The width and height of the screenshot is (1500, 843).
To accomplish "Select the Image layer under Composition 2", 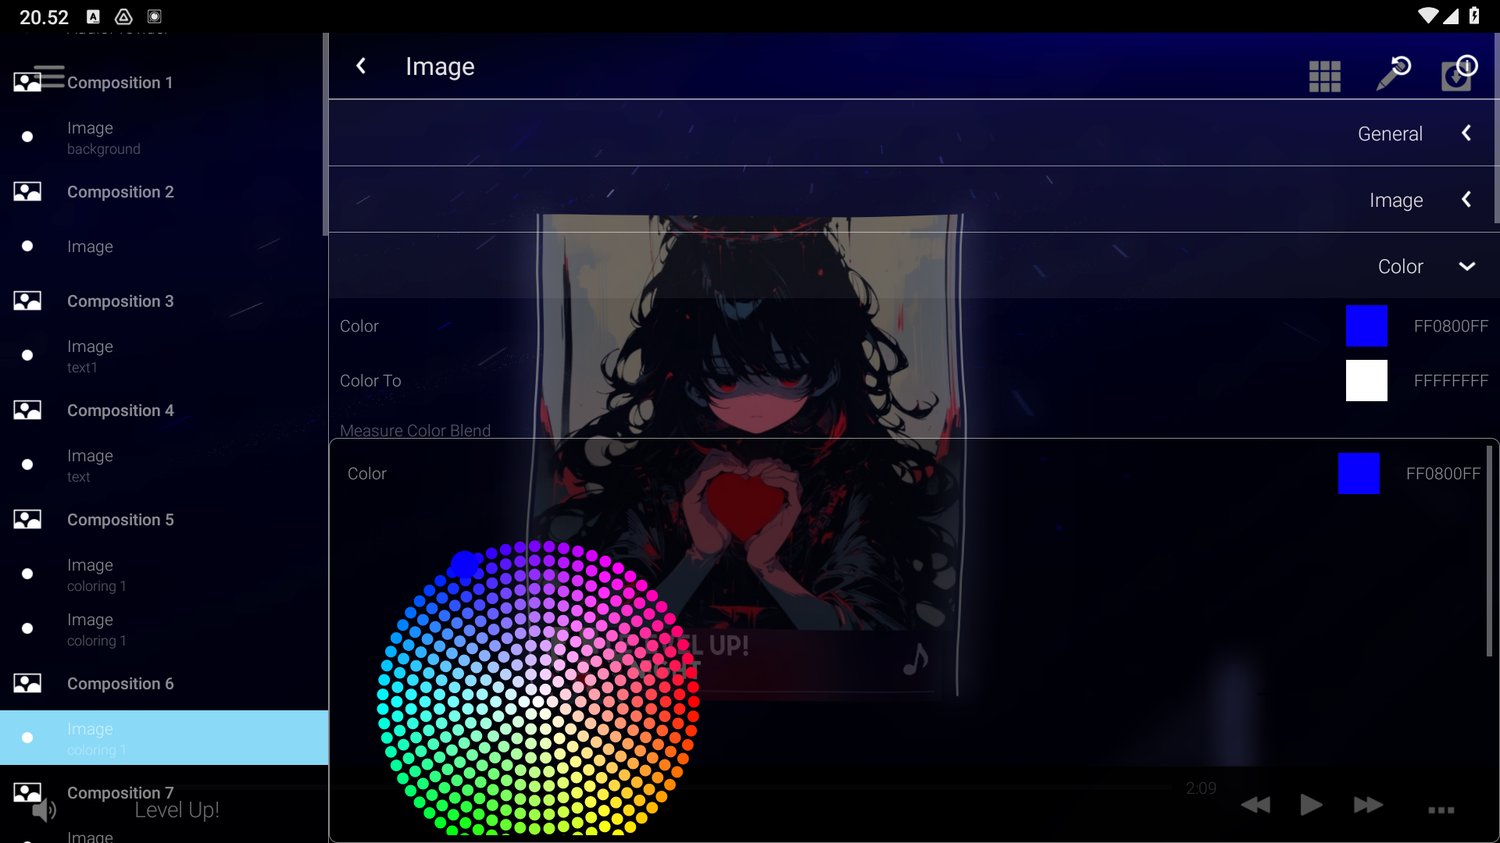I will pos(164,246).
